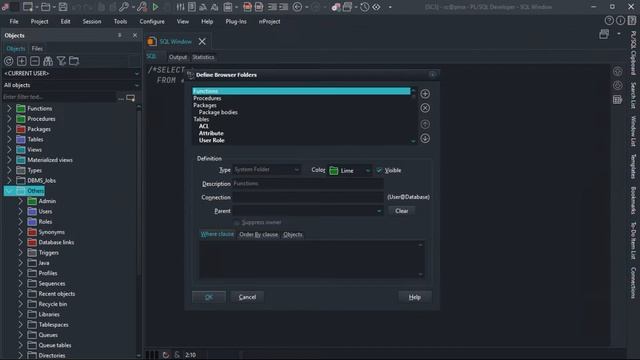The image size is (640, 360).
Task: Expand the Triggers tree node
Action: (20, 253)
